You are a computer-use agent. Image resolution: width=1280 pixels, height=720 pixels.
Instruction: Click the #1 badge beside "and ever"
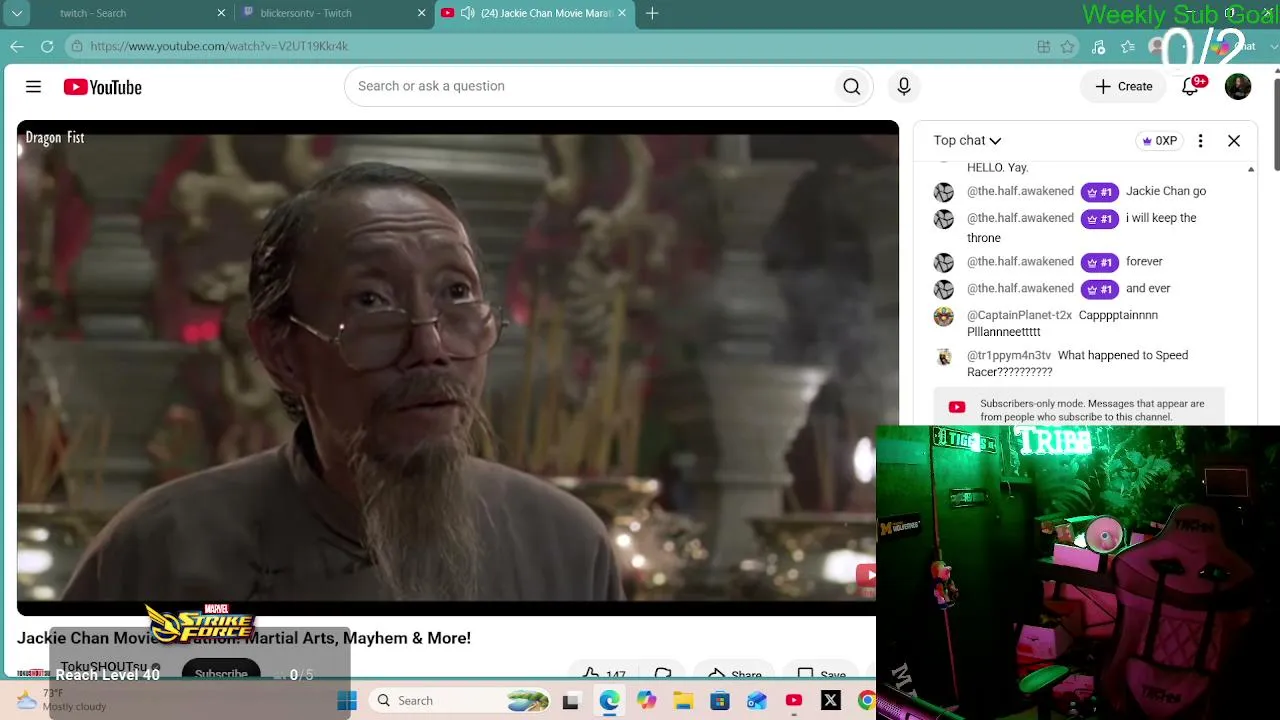(1099, 289)
